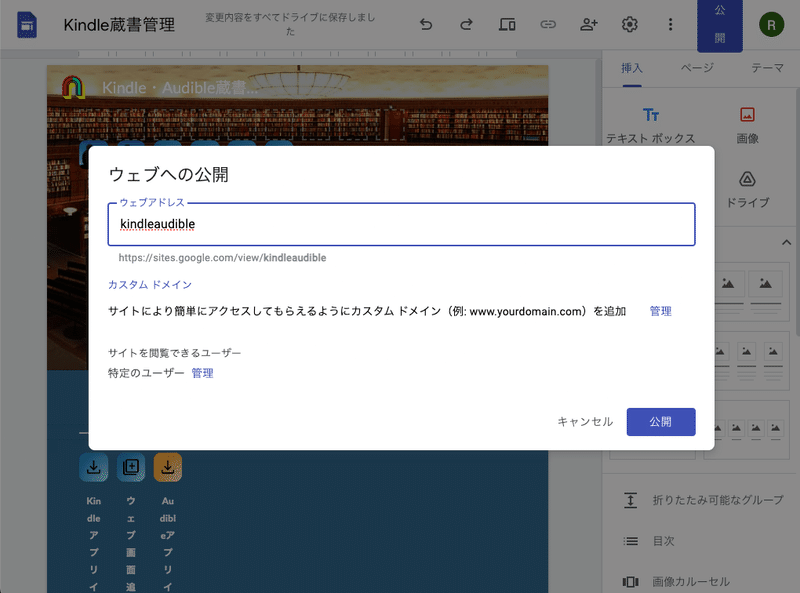Switch to the テーマ tab
800x593 pixels.
767,68
